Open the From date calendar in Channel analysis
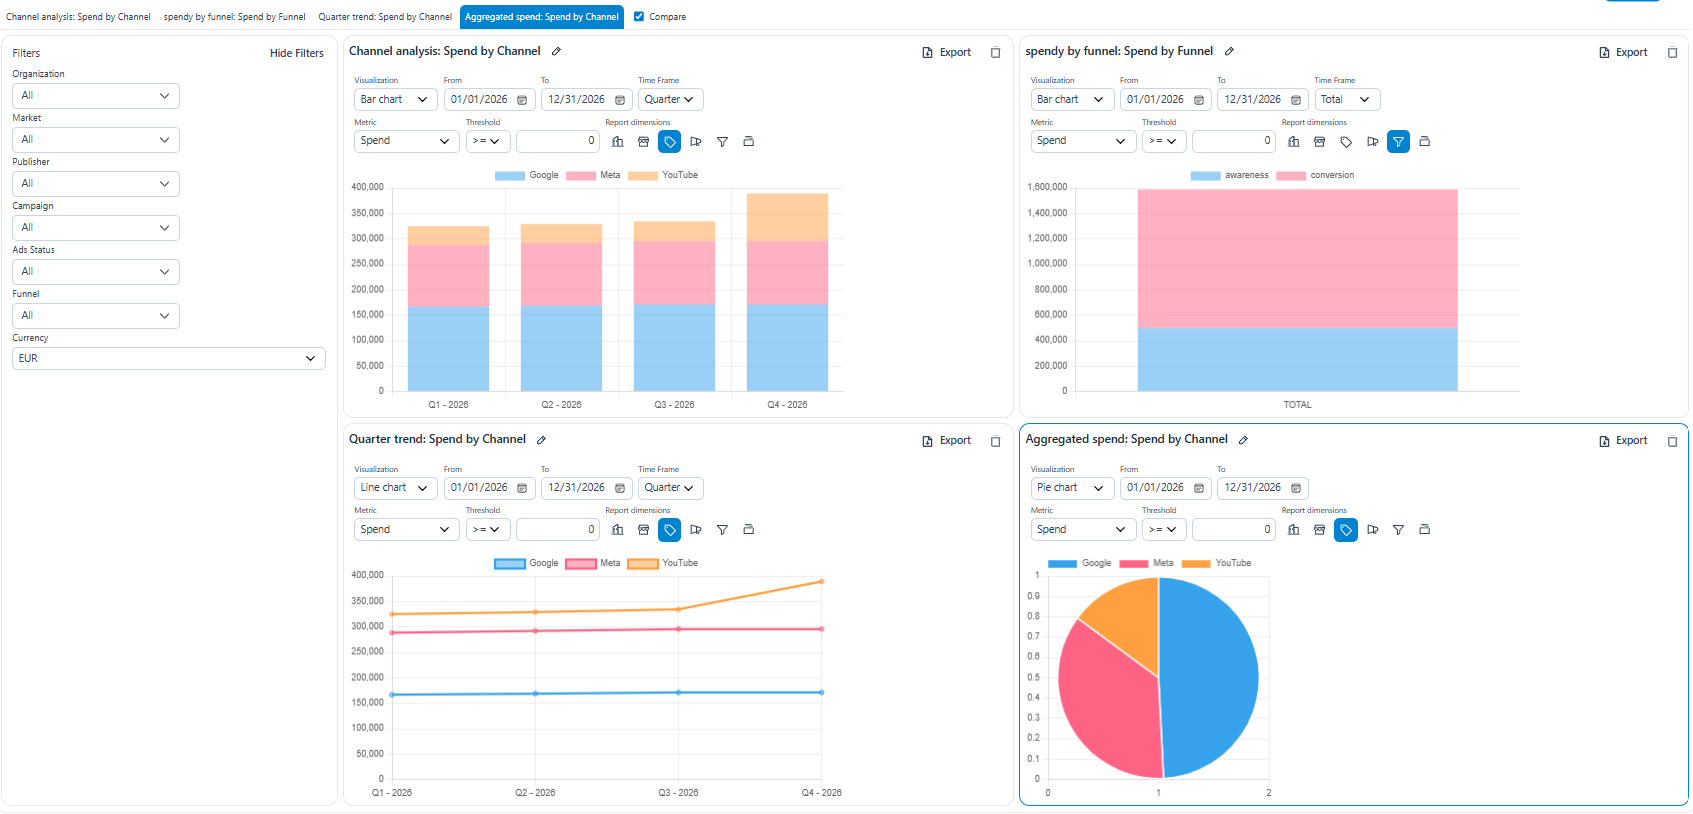The image size is (1693, 814). click(x=522, y=100)
